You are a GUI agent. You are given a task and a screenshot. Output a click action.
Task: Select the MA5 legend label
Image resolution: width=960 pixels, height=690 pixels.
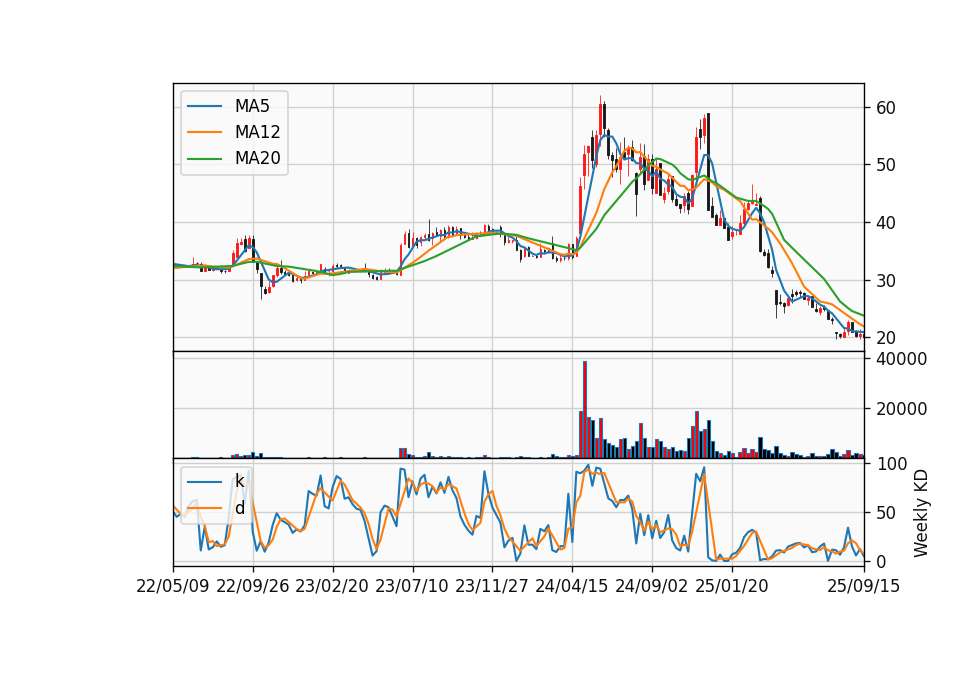252,106
